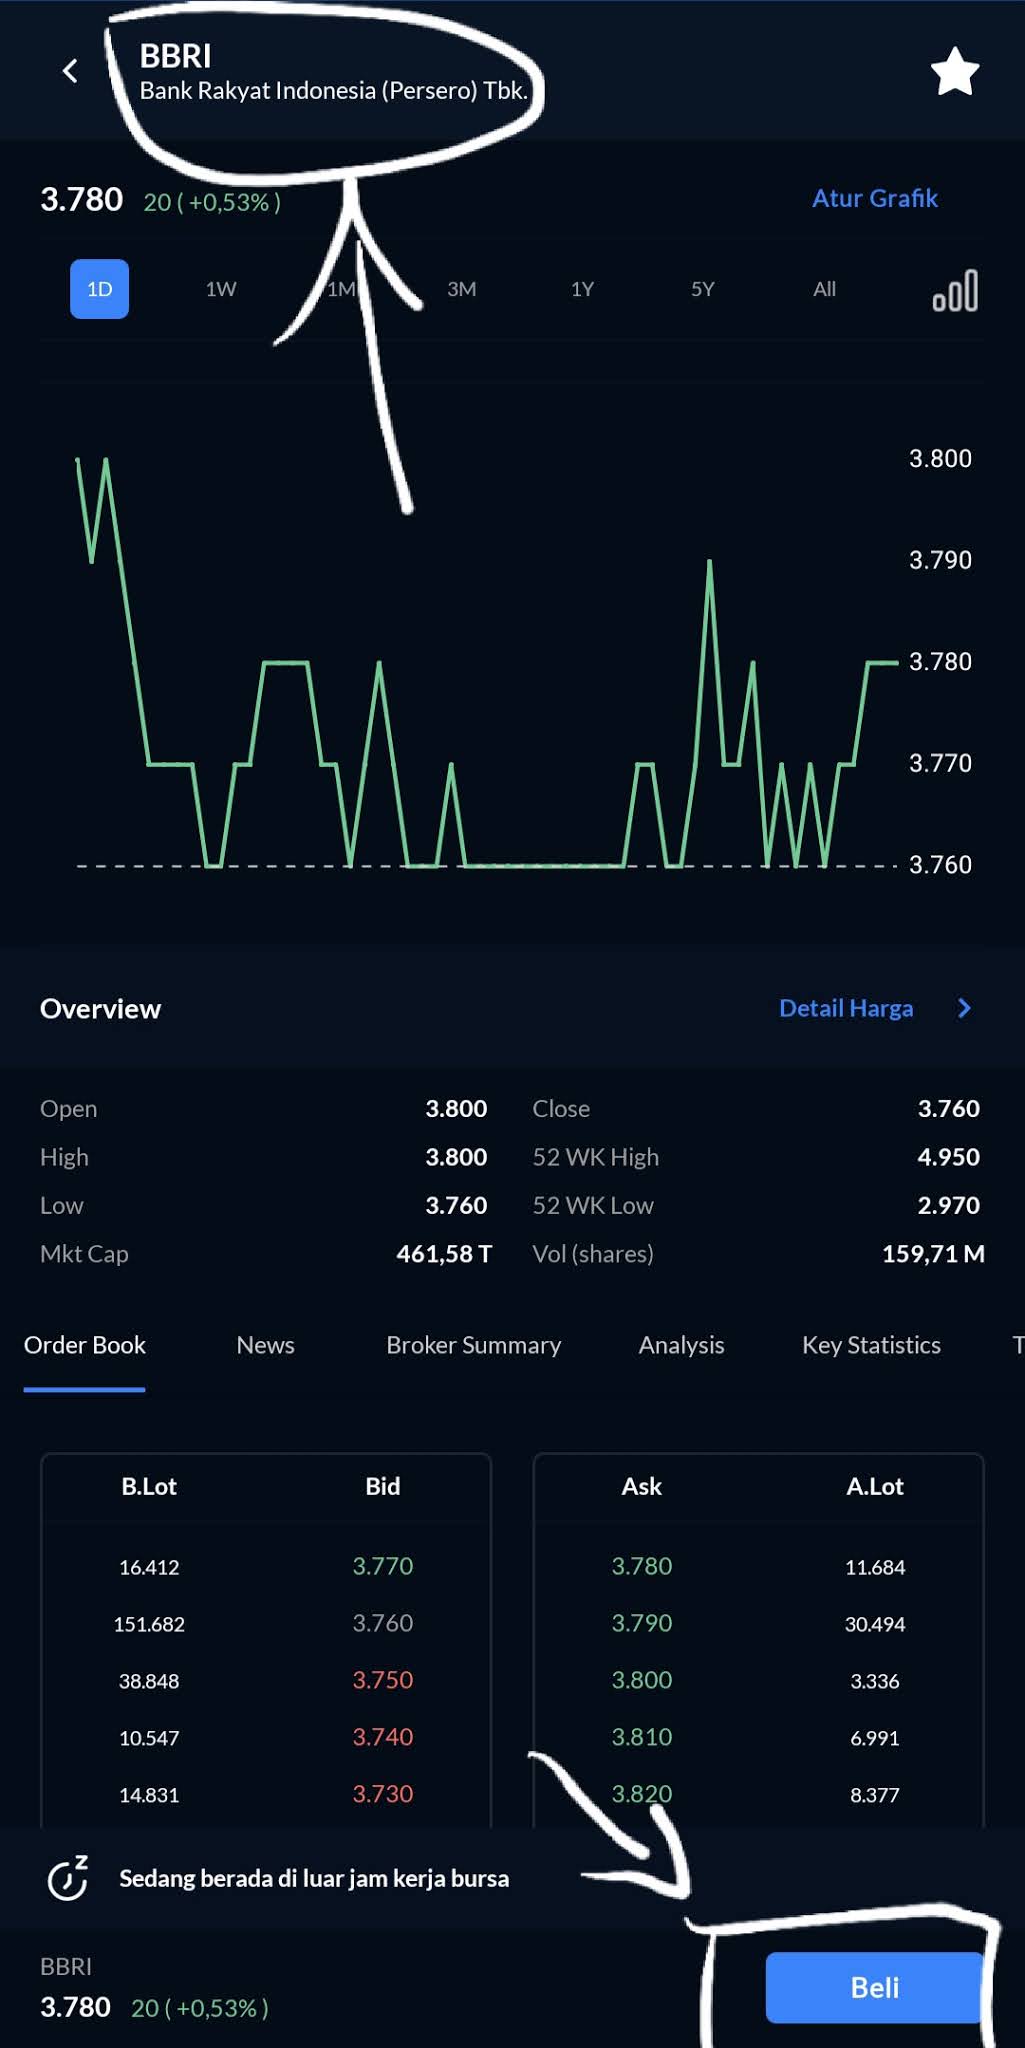Tap the Sedang berada di luar jam kerja bursa notice
Viewport: 1025px width, 2048px height.
tap(314, 1878)
